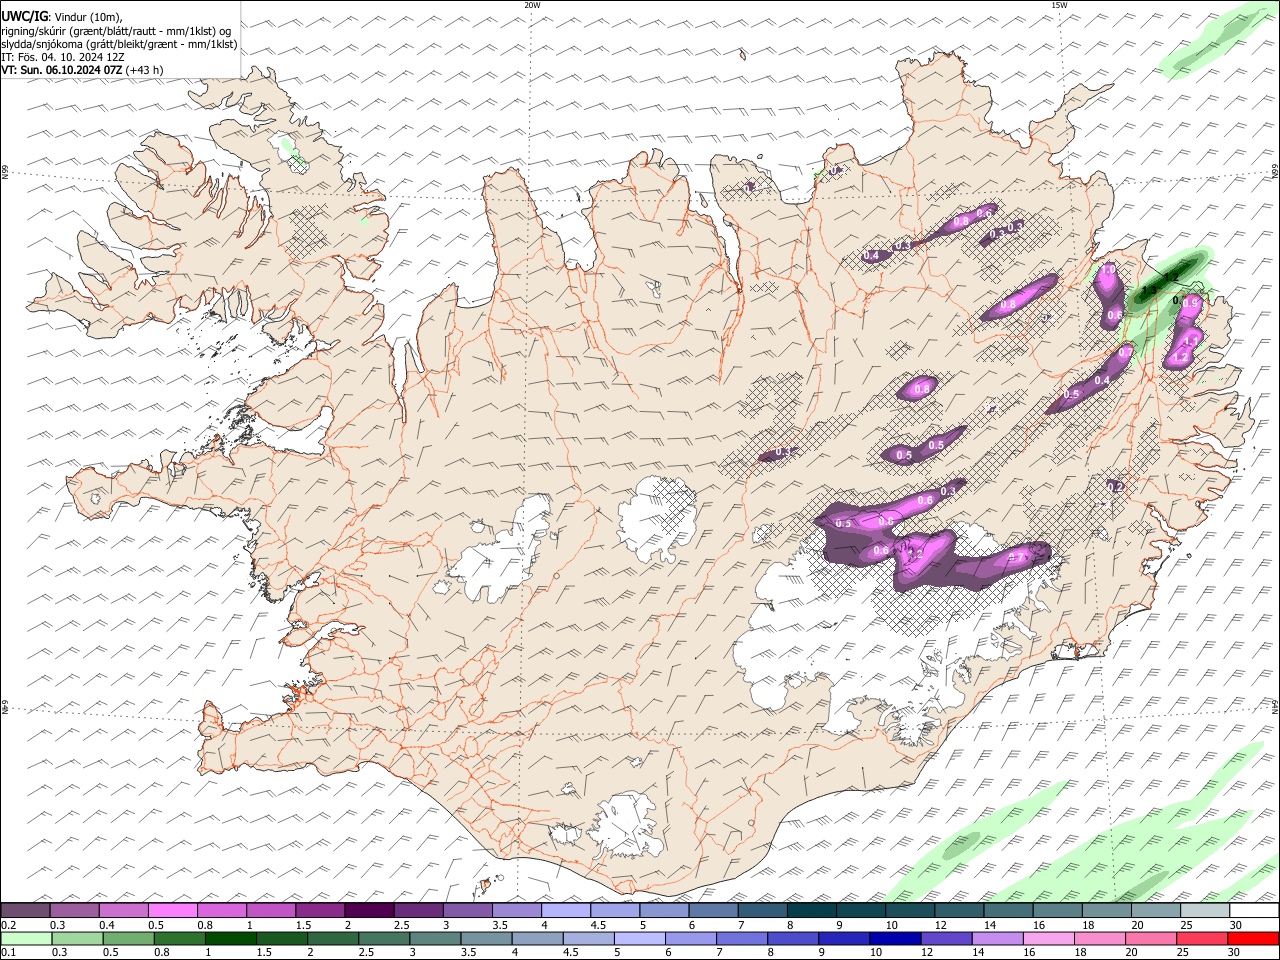Click the rigning/skúrir legend description line

117,31
